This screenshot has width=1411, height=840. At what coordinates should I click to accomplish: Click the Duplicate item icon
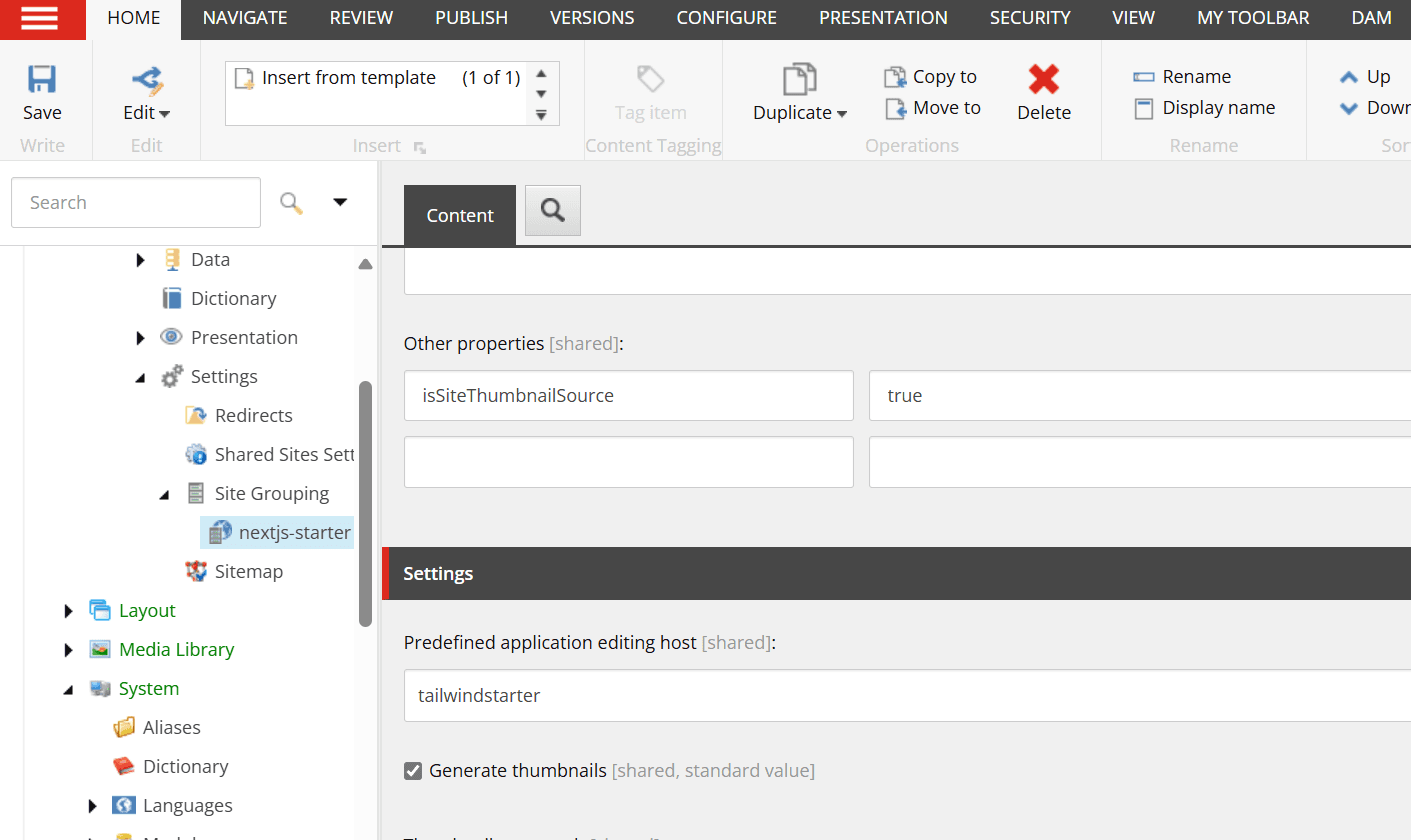tap(799, 80)
